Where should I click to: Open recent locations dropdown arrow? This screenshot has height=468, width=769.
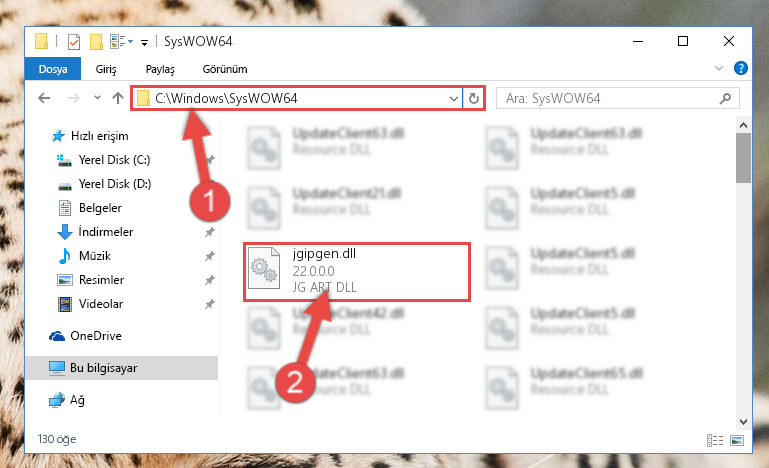[98, 98]
